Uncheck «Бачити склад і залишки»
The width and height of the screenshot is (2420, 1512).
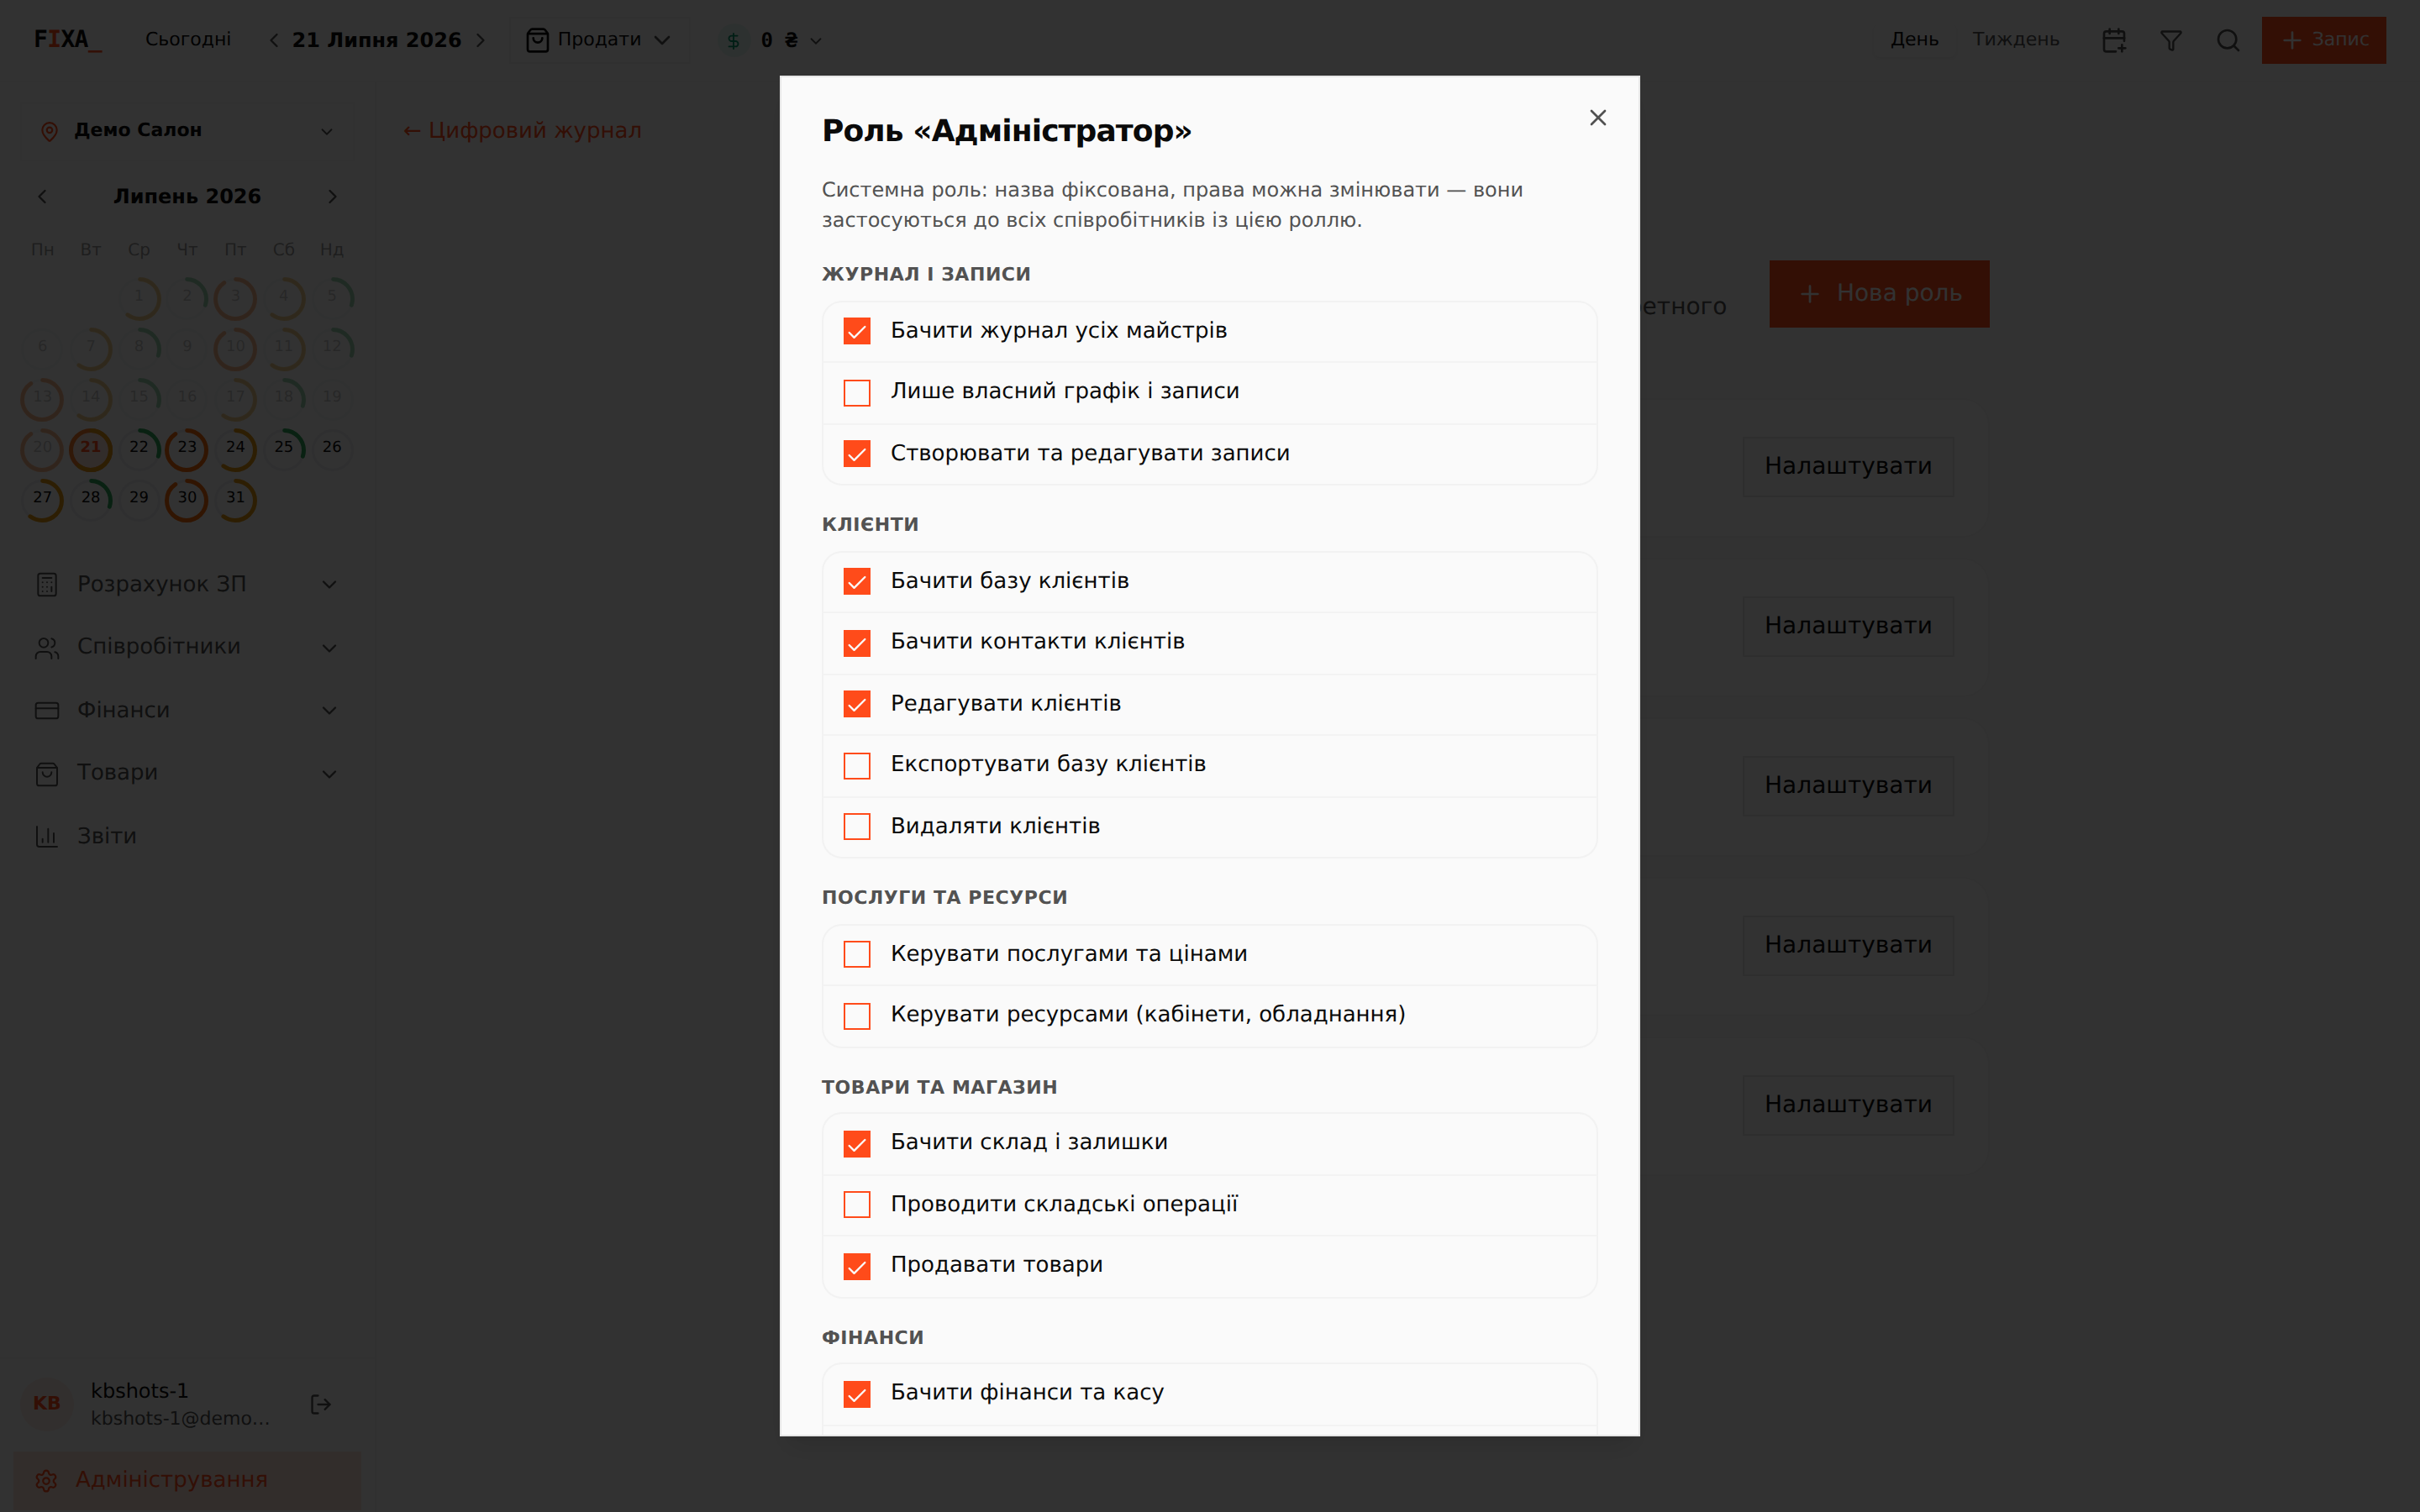(x=857, y=1144)
